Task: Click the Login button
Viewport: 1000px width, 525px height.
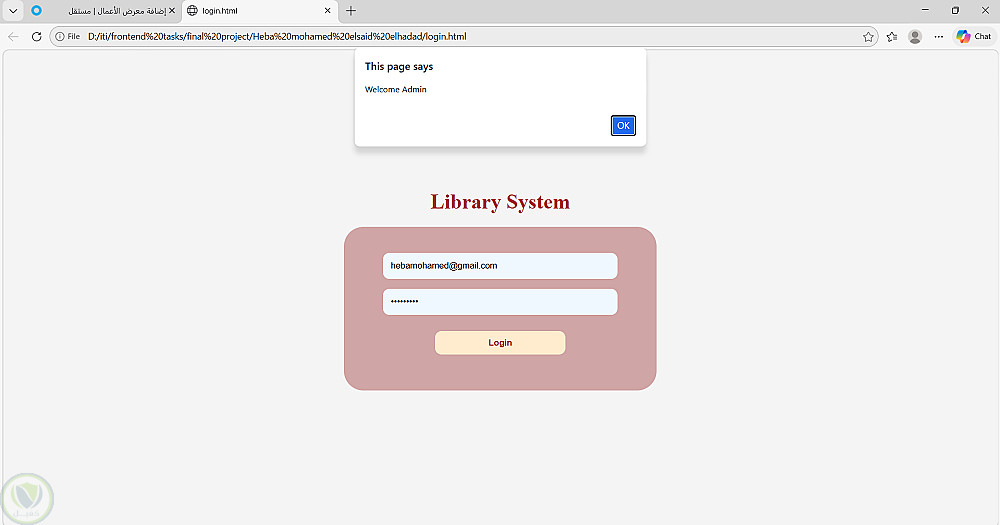Action: pos(500,343)
